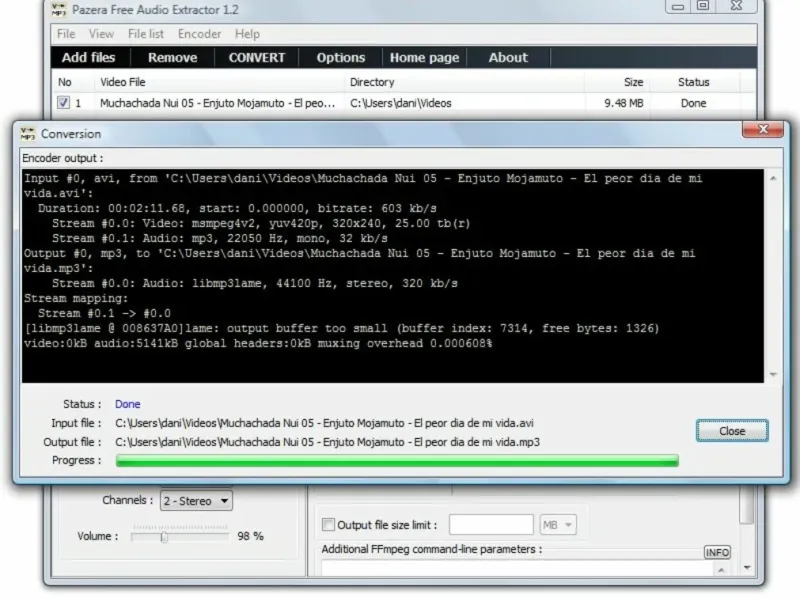Click the encoder output scrollbar down arrow
The image size is (800, 600).
[x=773, y=375]
